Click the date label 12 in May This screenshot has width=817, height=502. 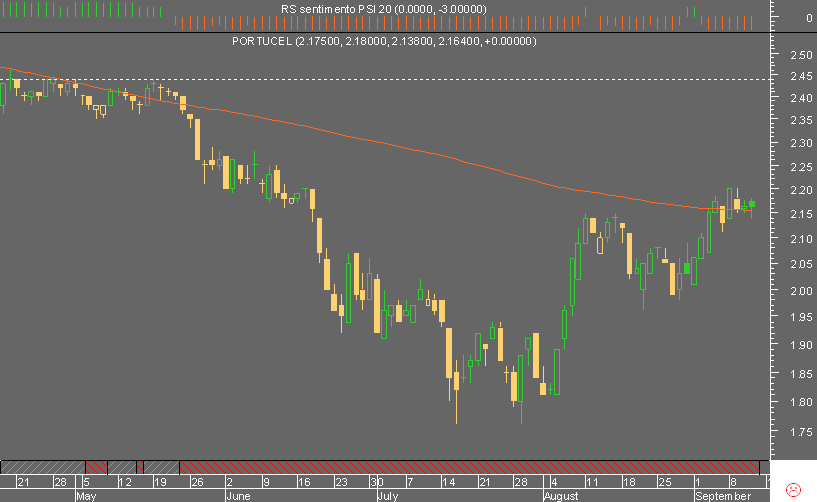[125, 482]
